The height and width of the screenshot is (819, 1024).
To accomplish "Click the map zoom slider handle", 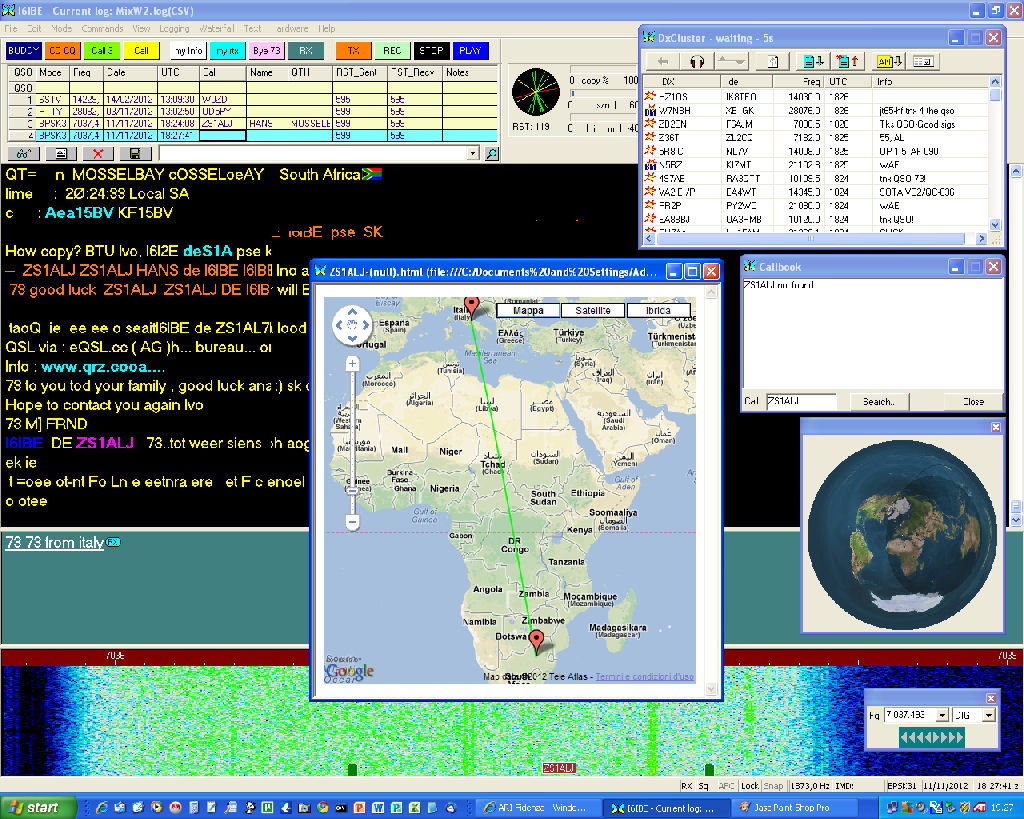I will coord(352,490).
